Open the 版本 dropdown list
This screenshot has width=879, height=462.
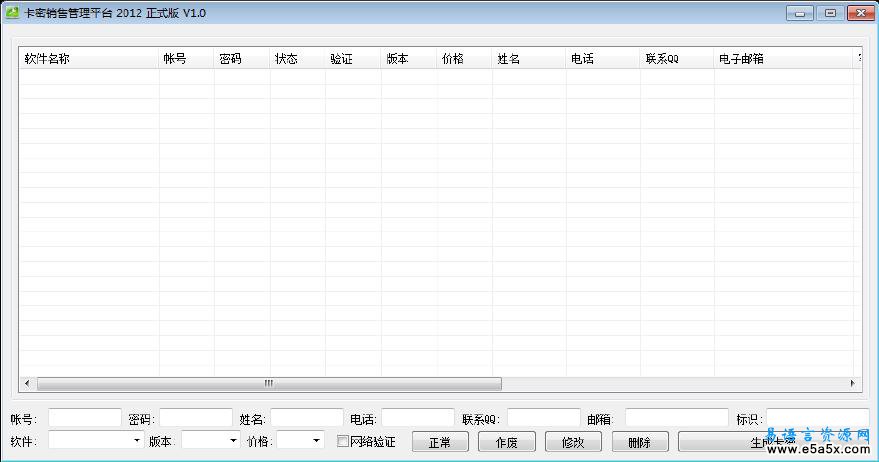pos(233,441)
